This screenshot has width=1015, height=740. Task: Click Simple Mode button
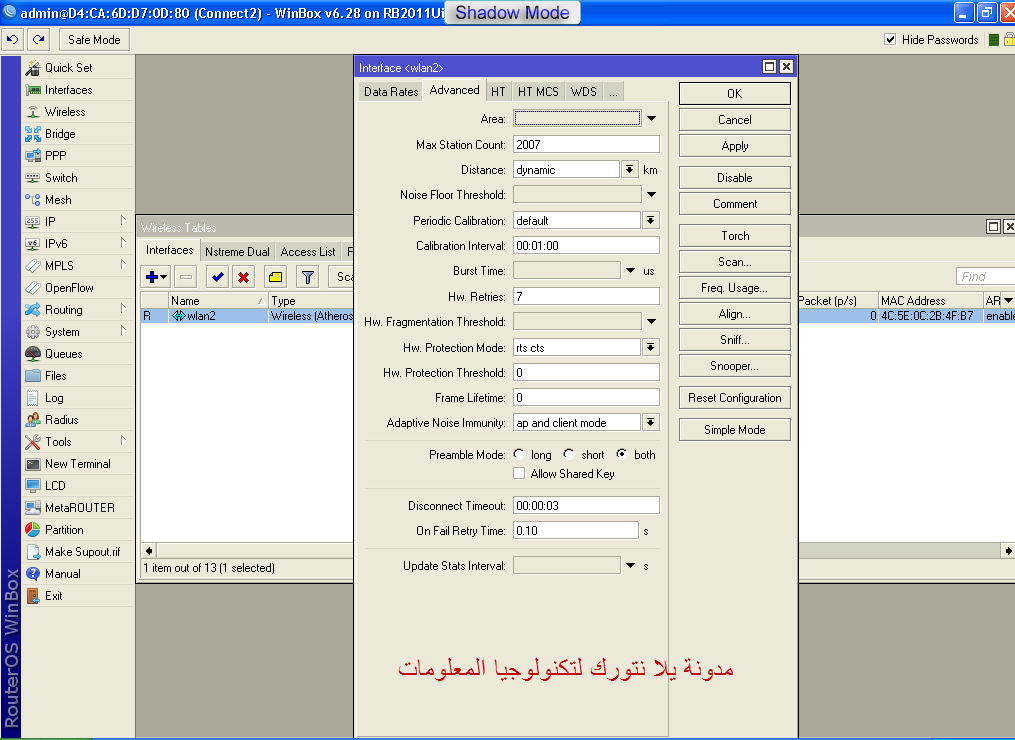pos(735,430)
